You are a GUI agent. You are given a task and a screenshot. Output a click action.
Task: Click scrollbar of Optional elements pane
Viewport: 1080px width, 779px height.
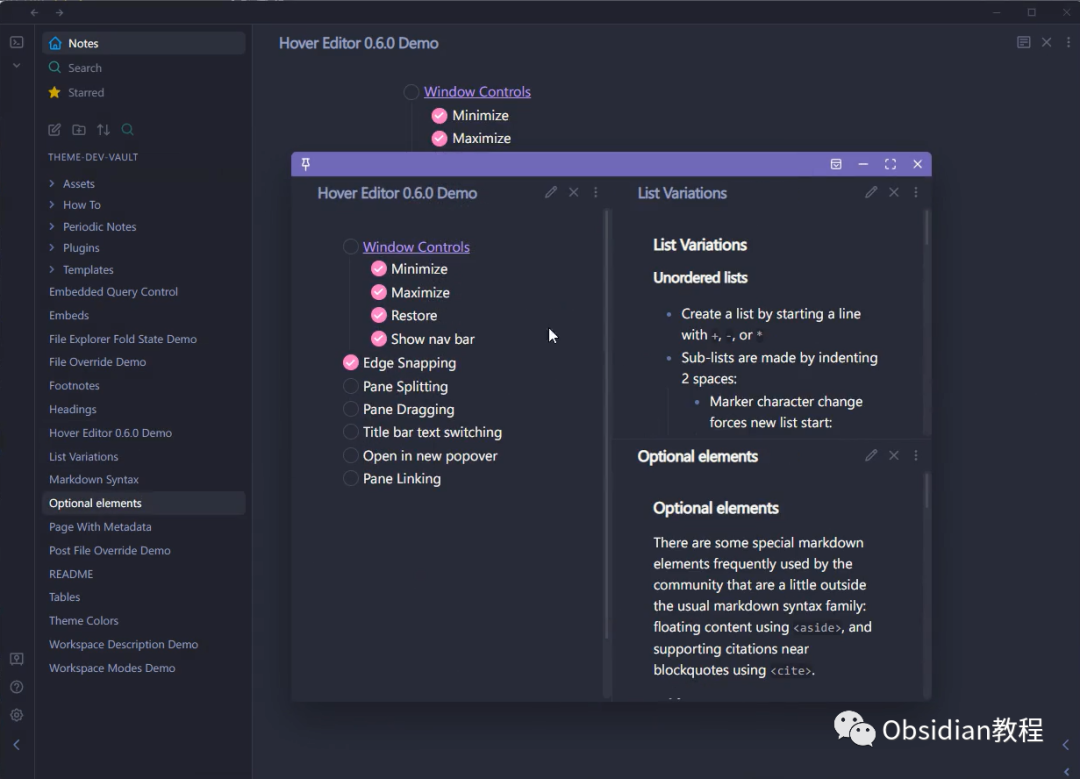pos(926,490)
